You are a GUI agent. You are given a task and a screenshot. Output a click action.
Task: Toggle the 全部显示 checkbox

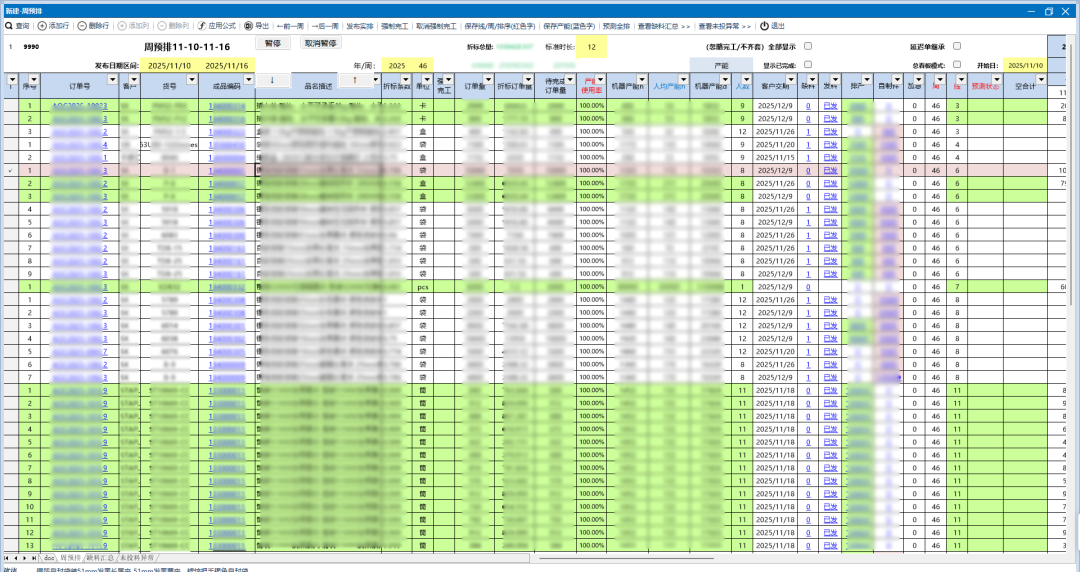(x=808, y=46)
